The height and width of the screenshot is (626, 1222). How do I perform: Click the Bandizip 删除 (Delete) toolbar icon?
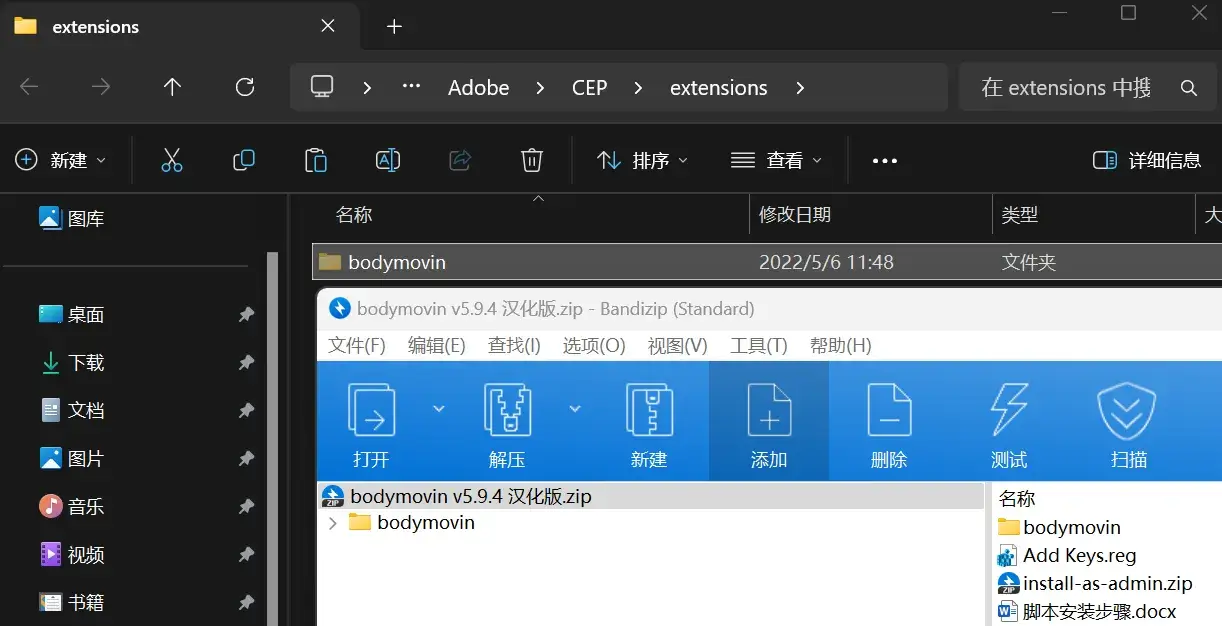click(x=889, y=410)
